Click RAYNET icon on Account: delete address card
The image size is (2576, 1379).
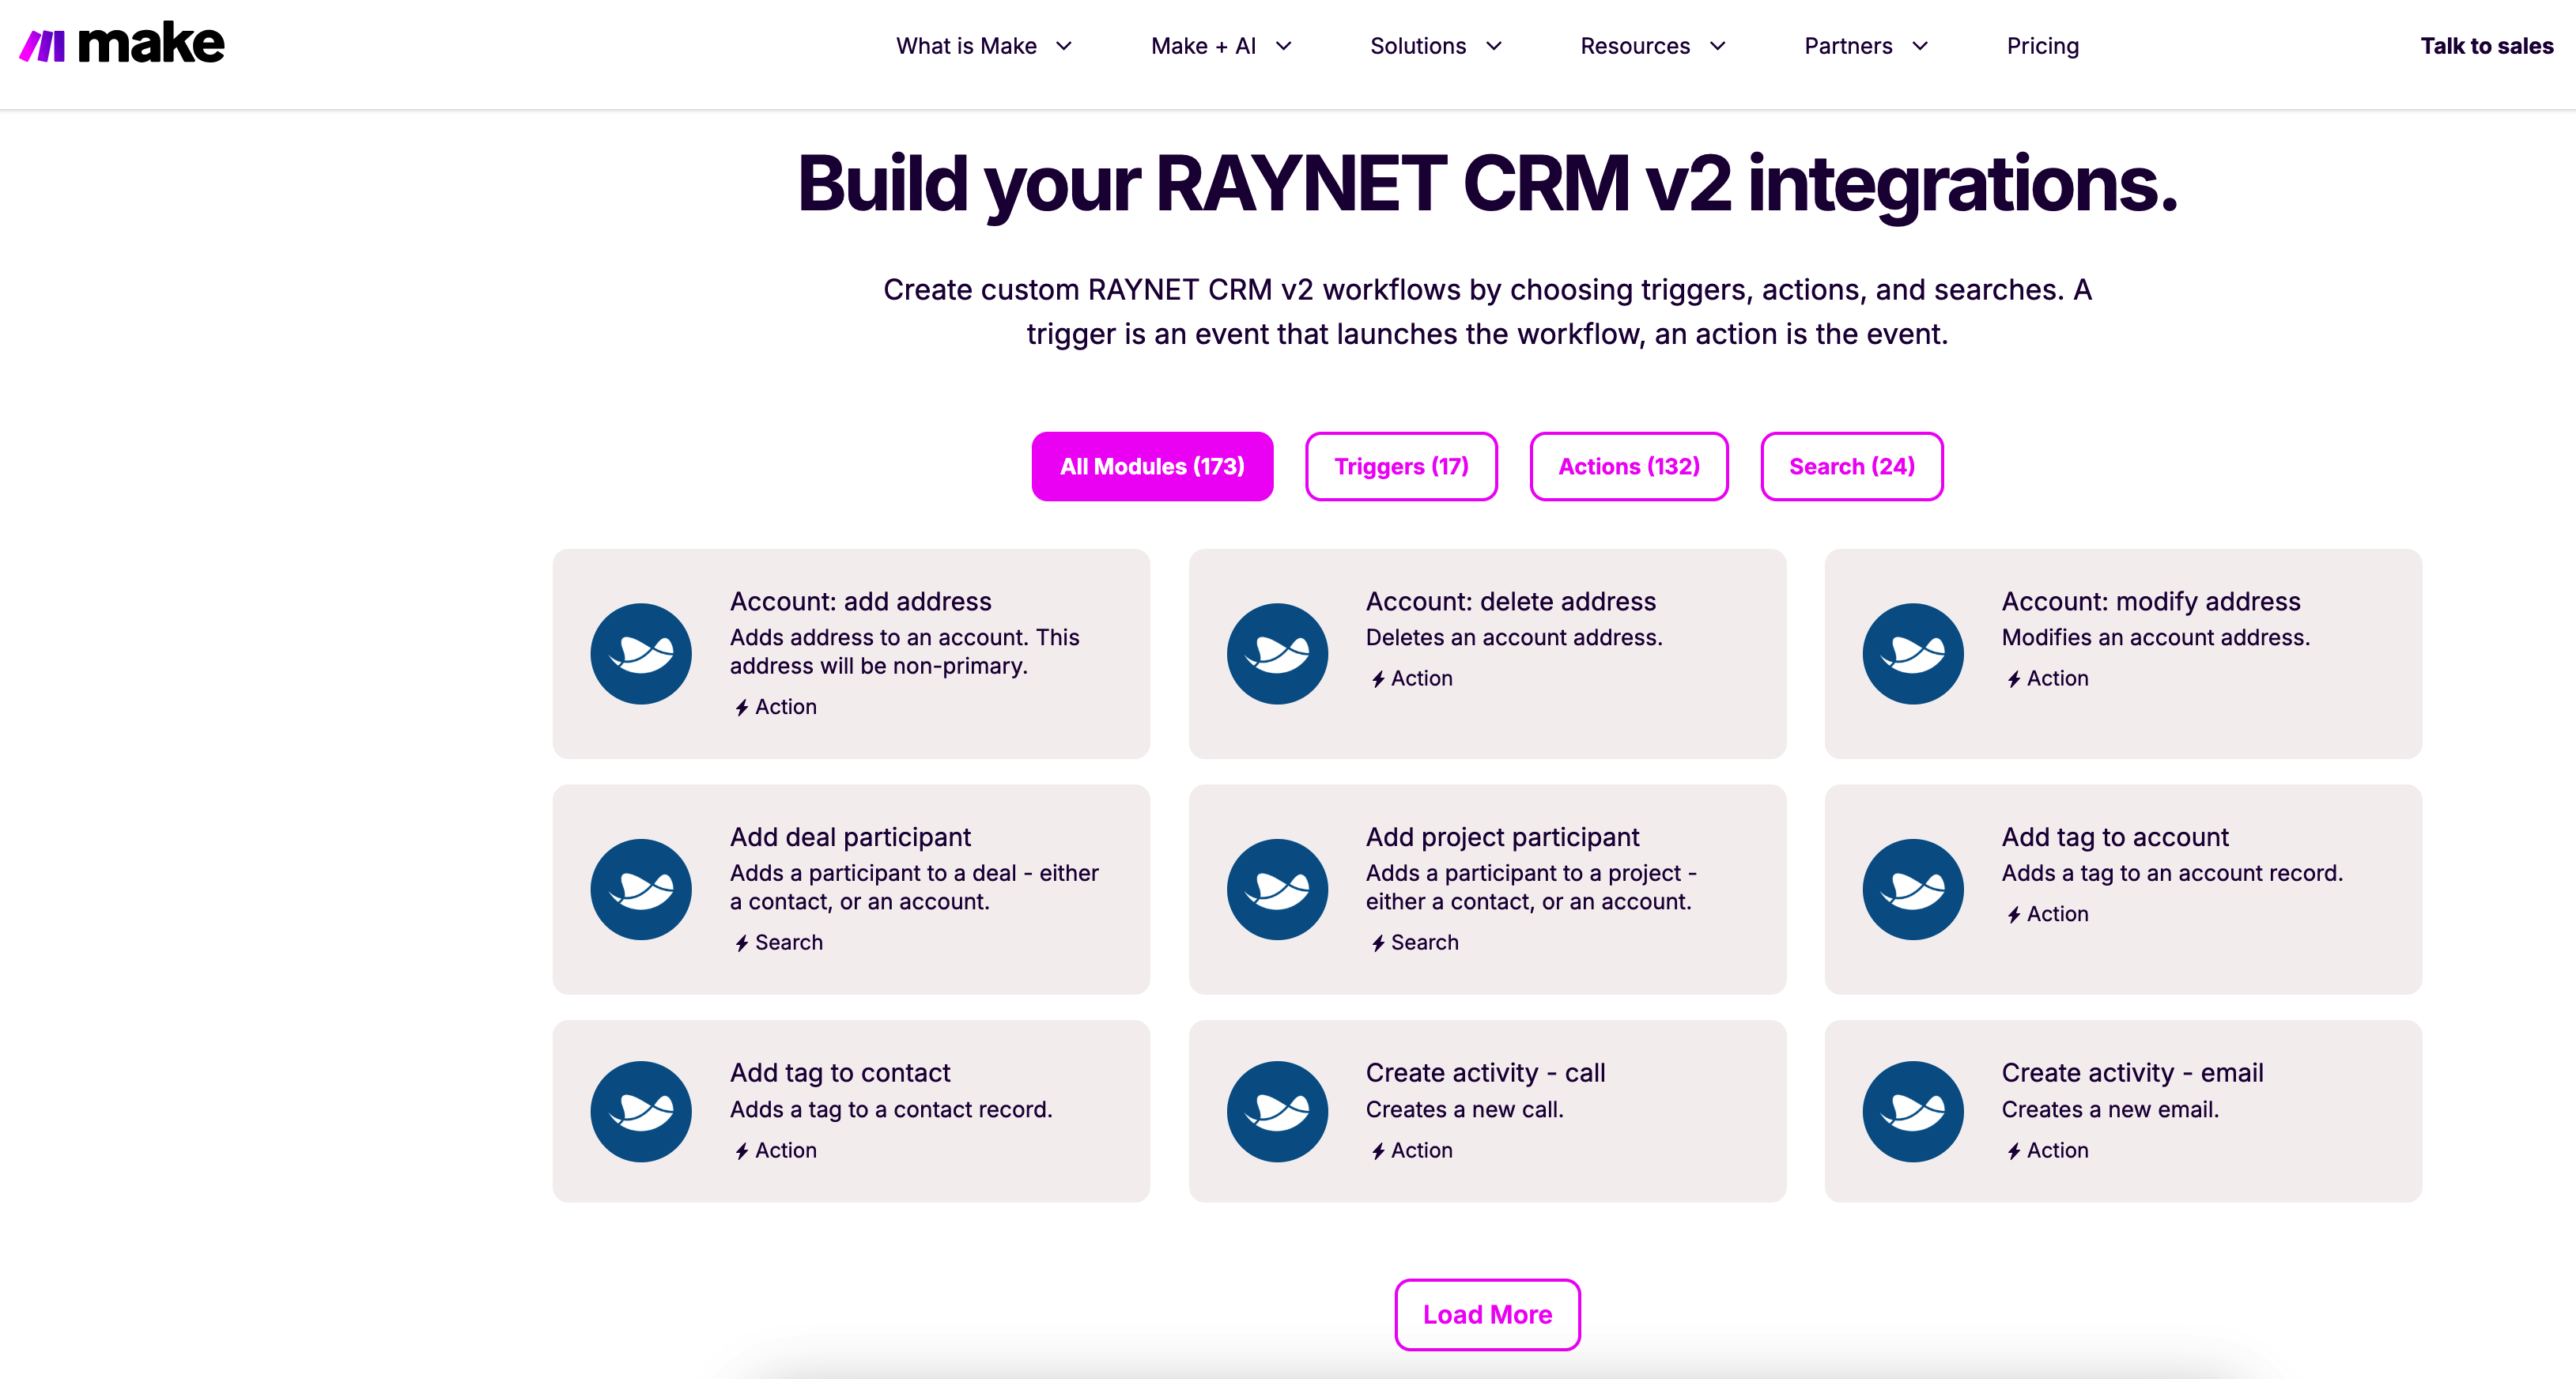1277,654
